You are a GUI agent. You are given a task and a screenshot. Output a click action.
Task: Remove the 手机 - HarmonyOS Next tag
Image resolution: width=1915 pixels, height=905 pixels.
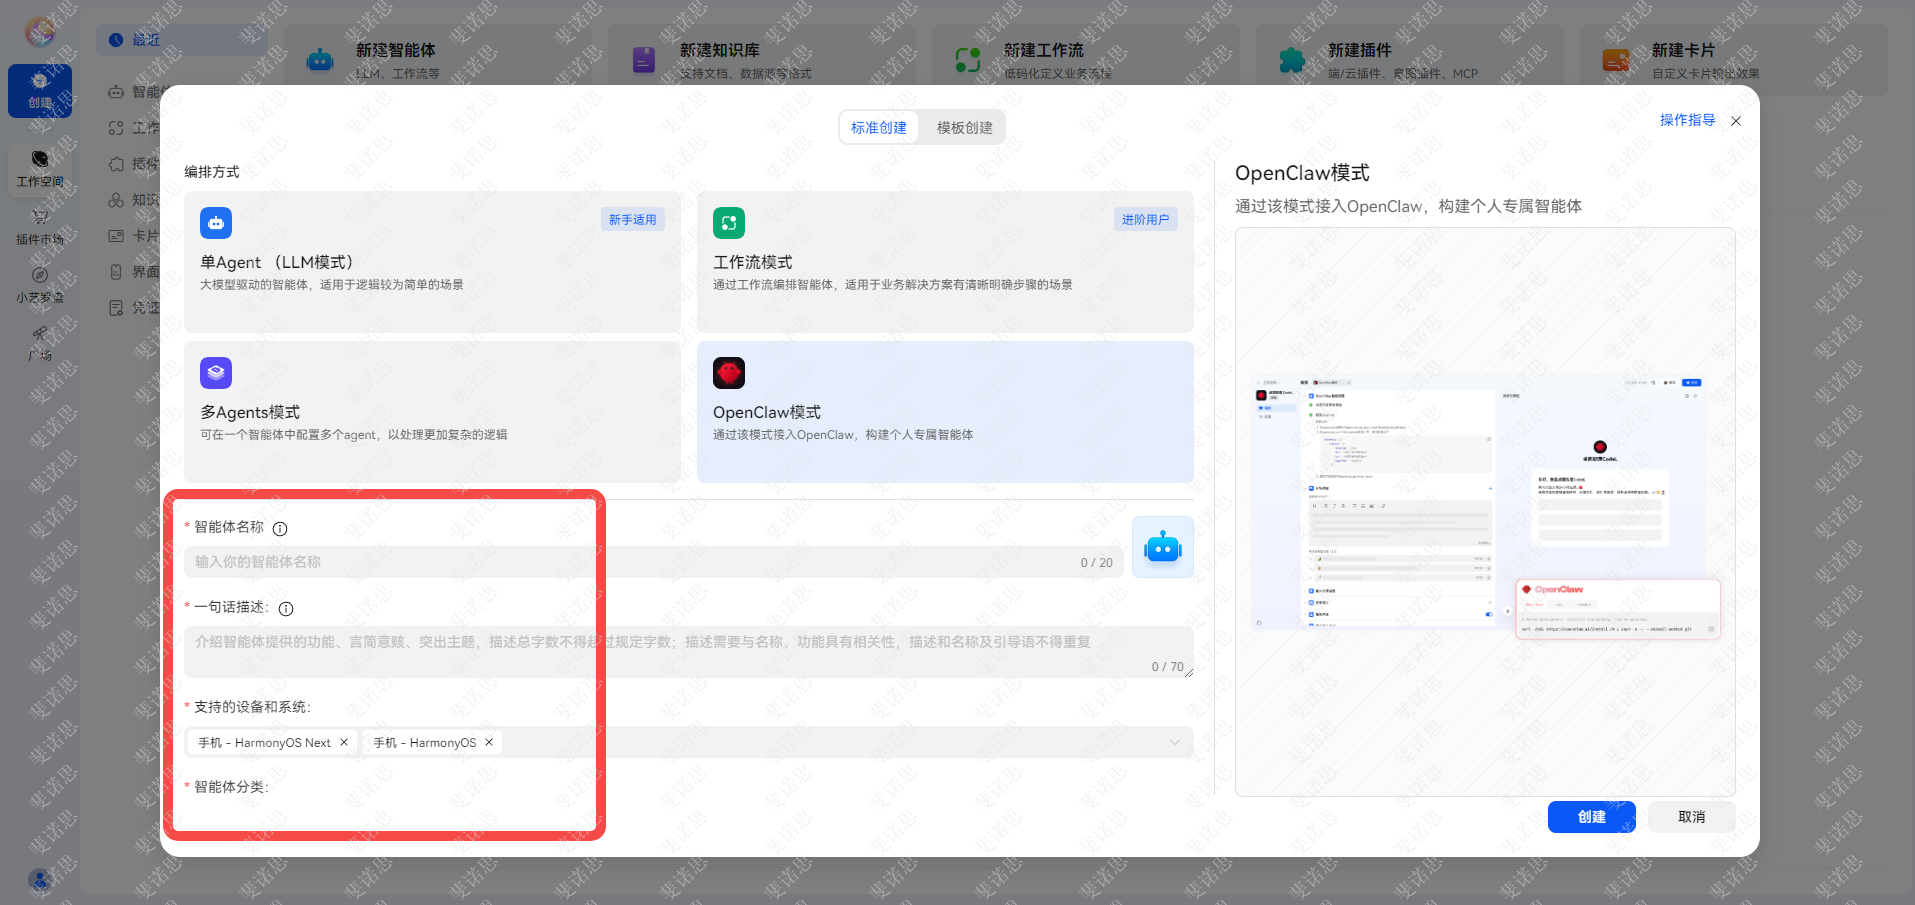(x=344, y=742)
